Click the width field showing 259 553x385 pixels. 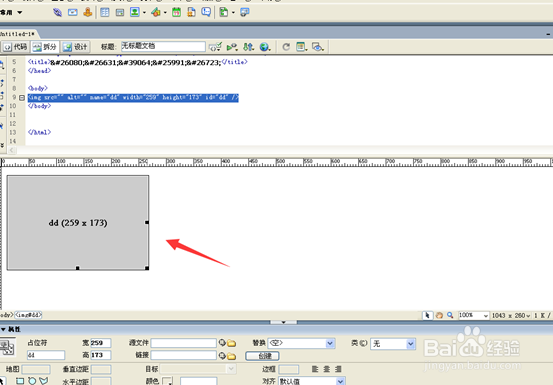click(101, 343)
